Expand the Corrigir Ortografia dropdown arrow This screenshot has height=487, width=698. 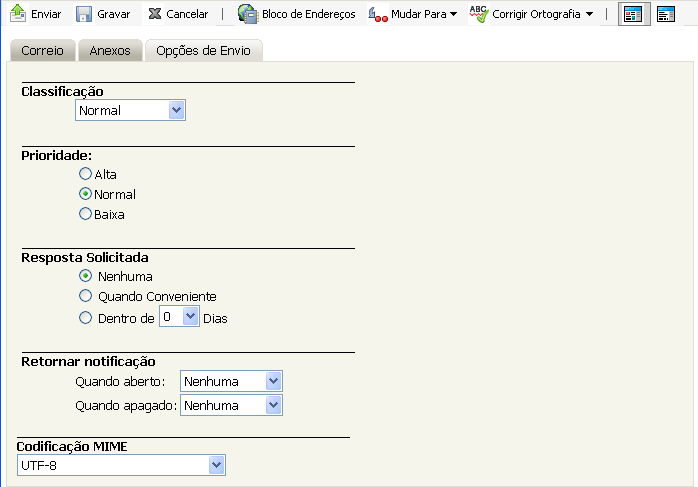(589, 14)
